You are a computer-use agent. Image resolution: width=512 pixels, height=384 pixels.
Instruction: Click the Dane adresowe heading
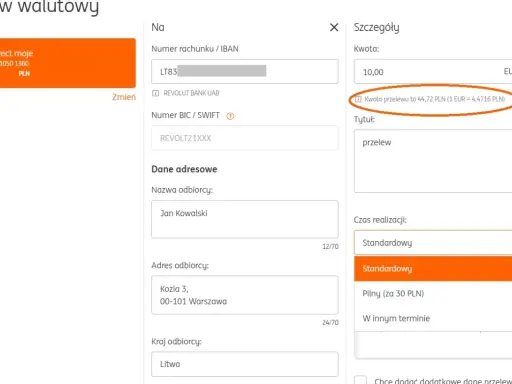click(184, 169)
